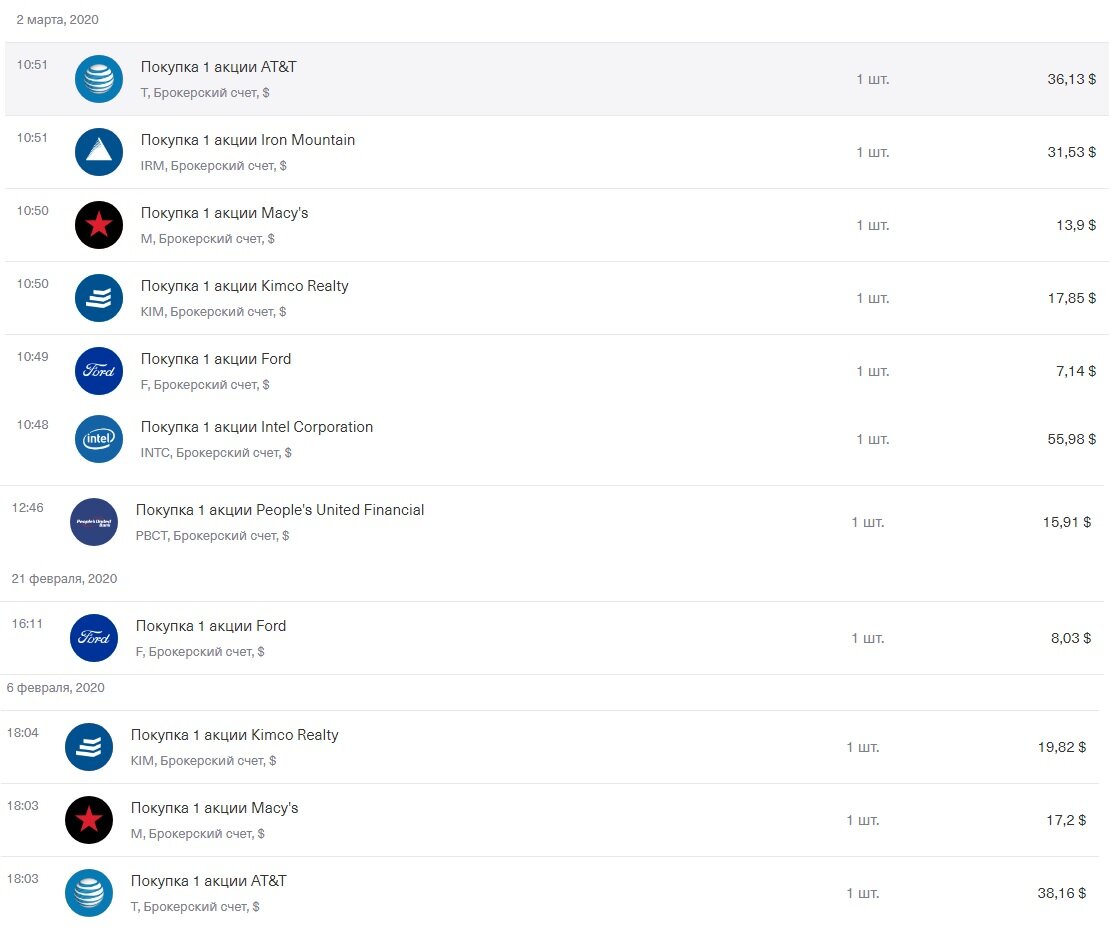This screenshot has height=929, width=1111.
Task: Click the AT&T logo in the 38,16 $ row
Action: tap(89, 893)
